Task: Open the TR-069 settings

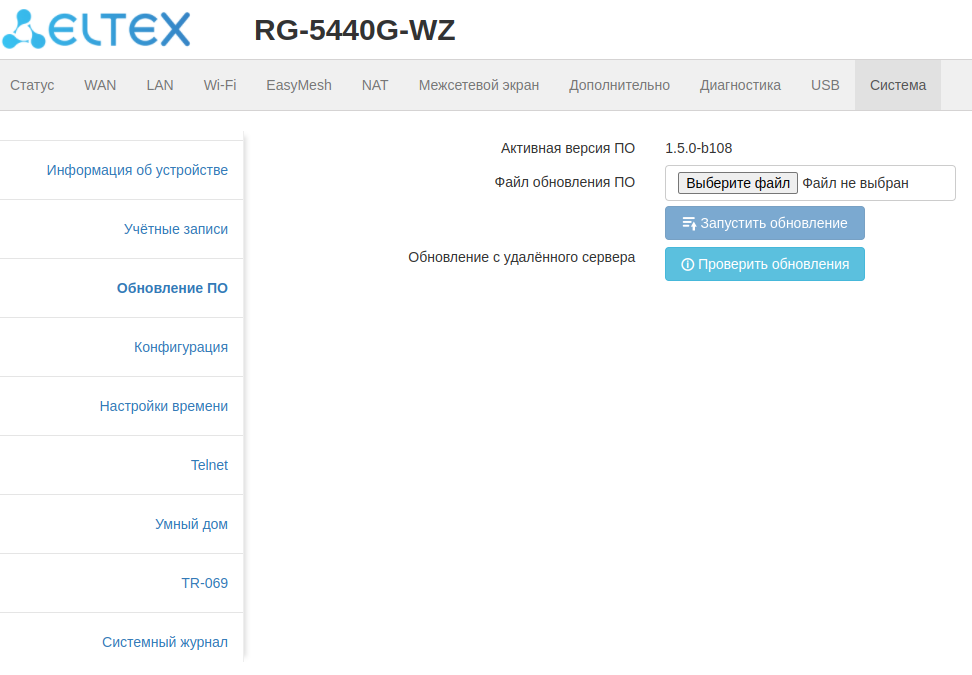Action: [x=205, y=583]
